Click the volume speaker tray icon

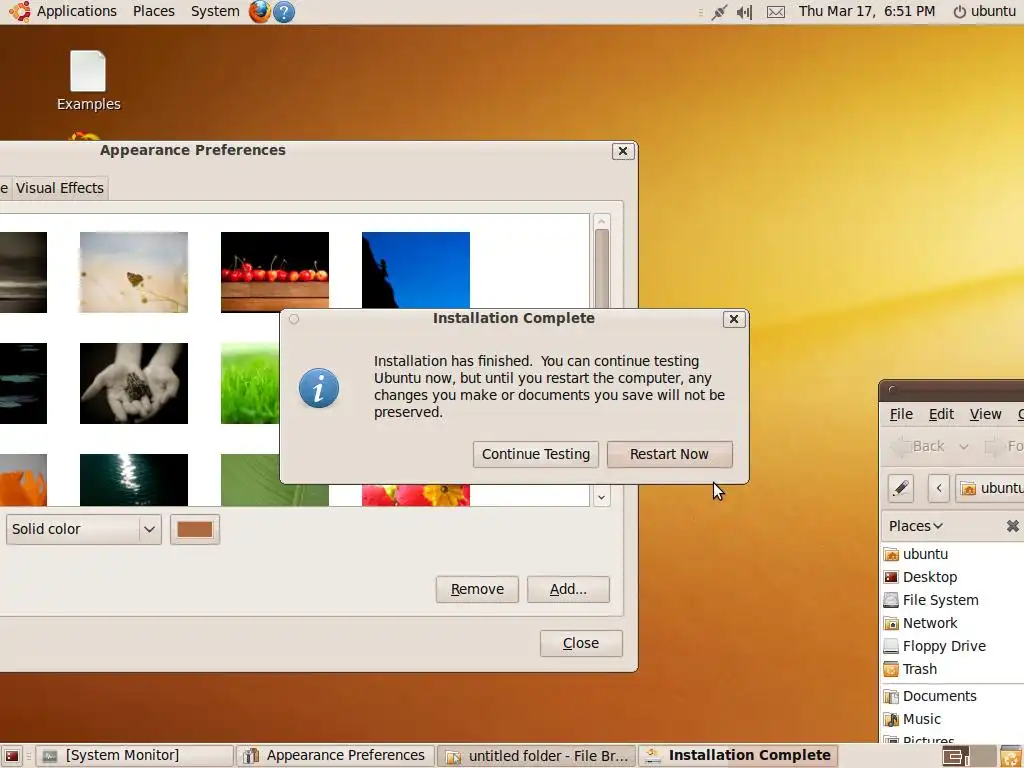click(744, 12)
